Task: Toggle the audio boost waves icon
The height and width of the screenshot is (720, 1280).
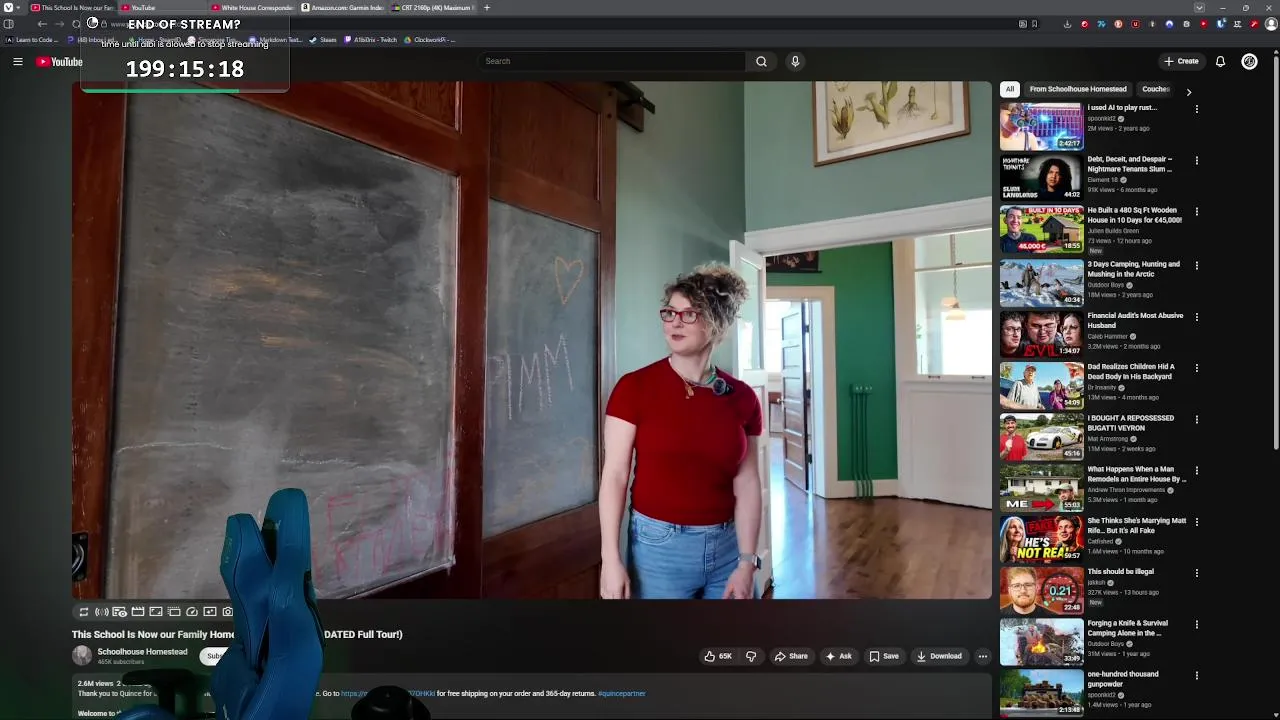Action: 101,612
